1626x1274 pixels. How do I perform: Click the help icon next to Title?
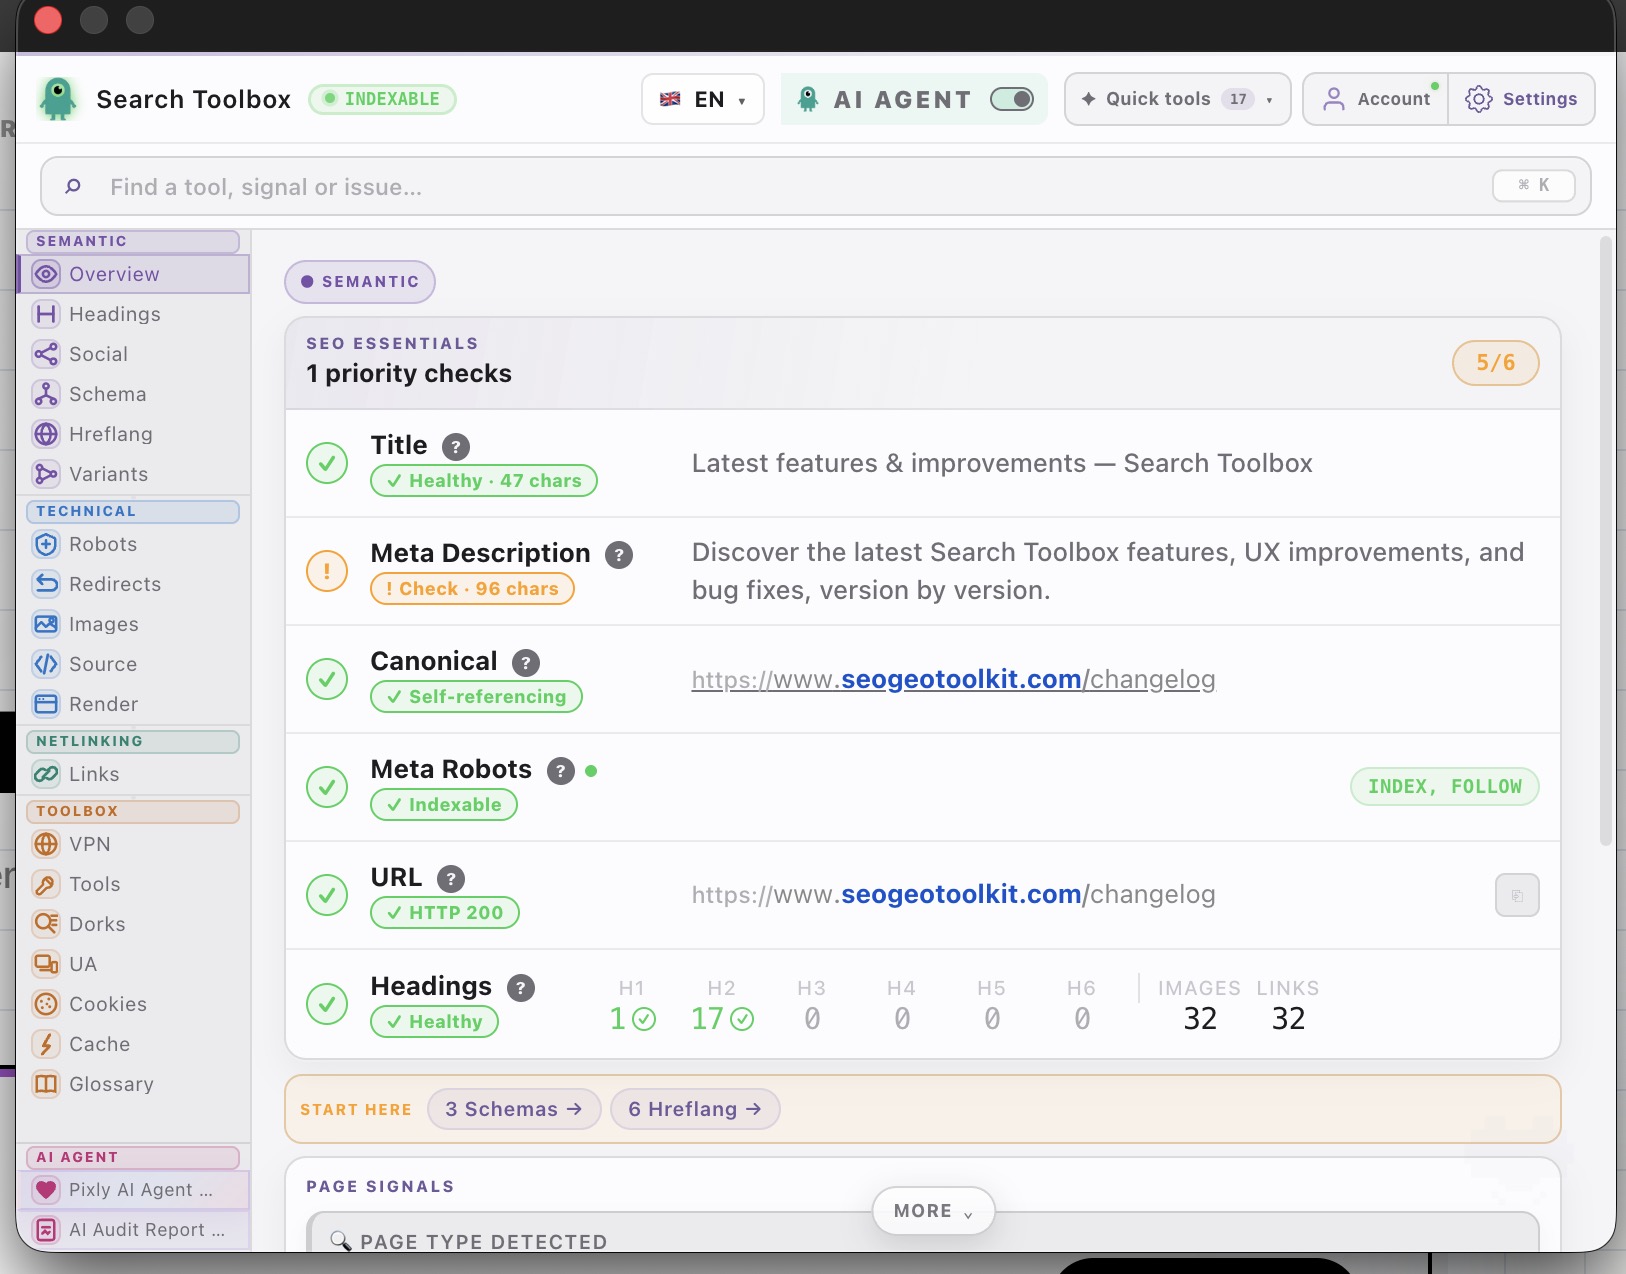pos(456,446)
